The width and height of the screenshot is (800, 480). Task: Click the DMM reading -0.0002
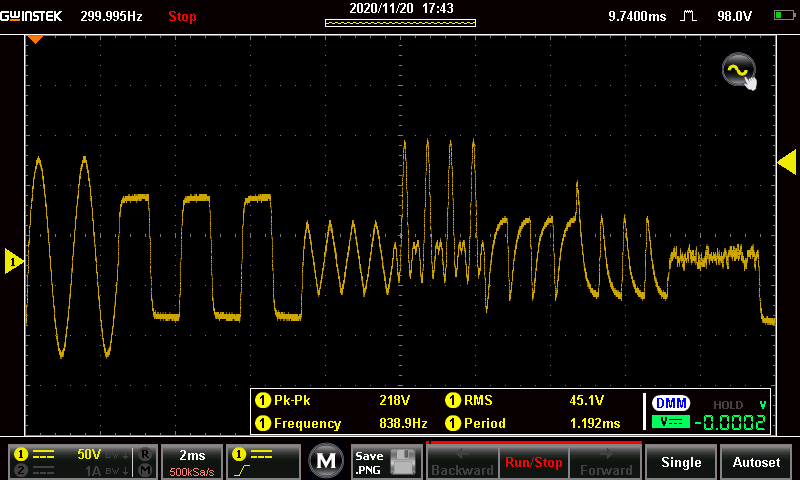[730, 423]
